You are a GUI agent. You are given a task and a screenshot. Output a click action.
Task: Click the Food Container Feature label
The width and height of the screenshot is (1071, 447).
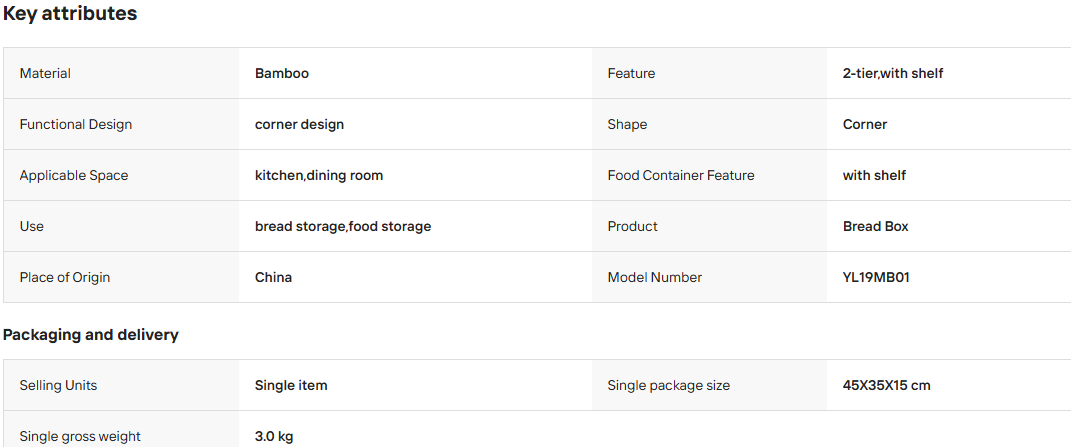(681, 176)
